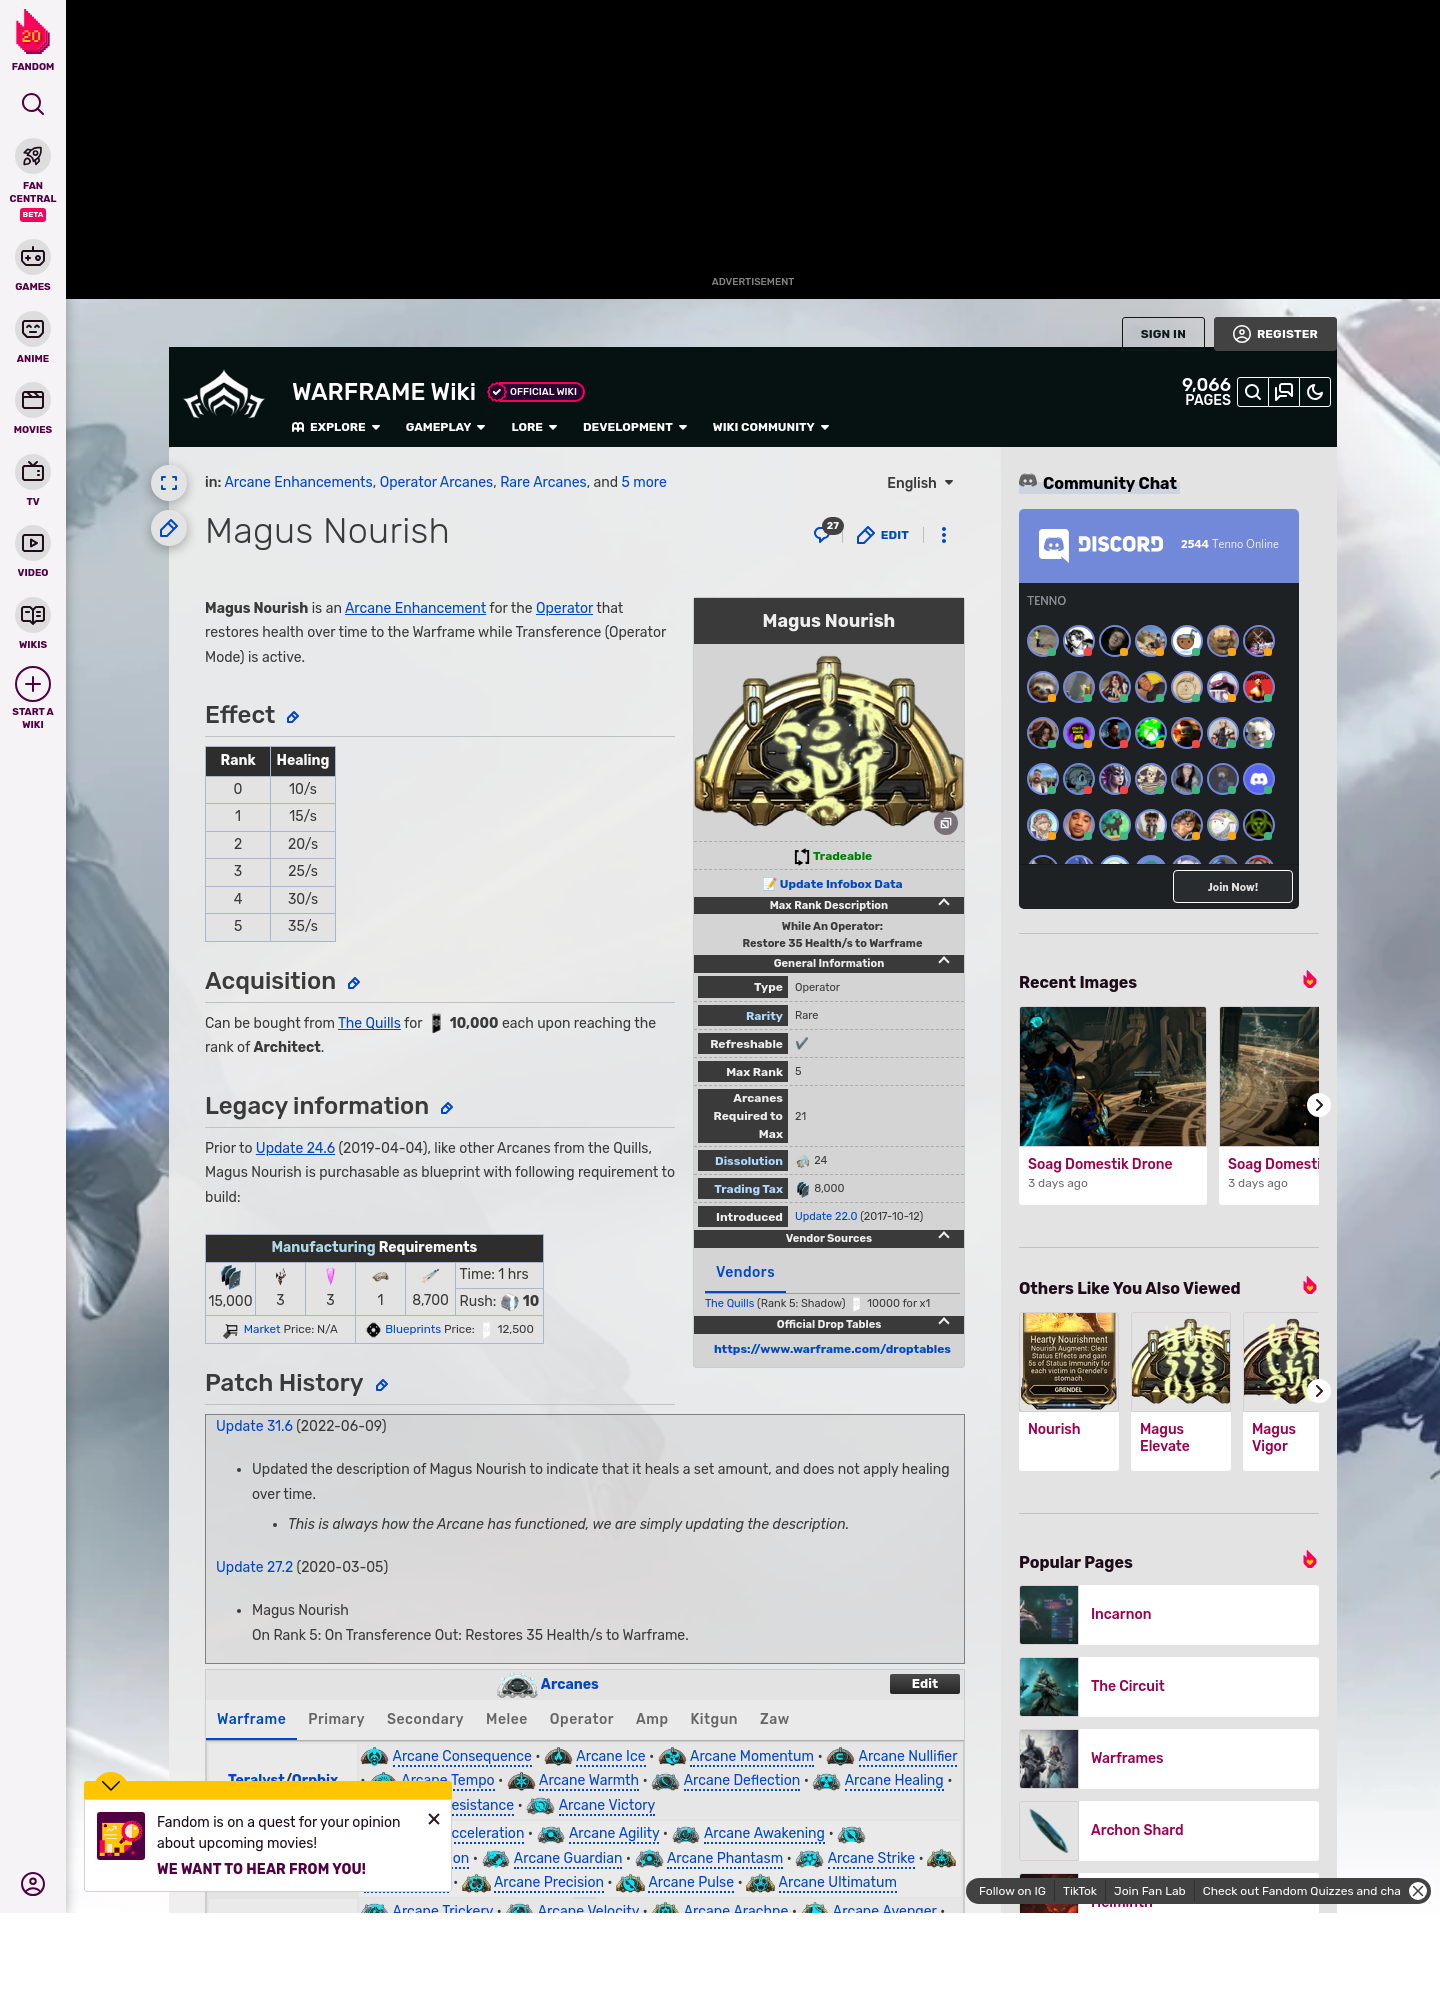Click the Start a Wiki plus icon
The width and height of the screenshot is (1440, 2000).
click(x=33, y=685)
